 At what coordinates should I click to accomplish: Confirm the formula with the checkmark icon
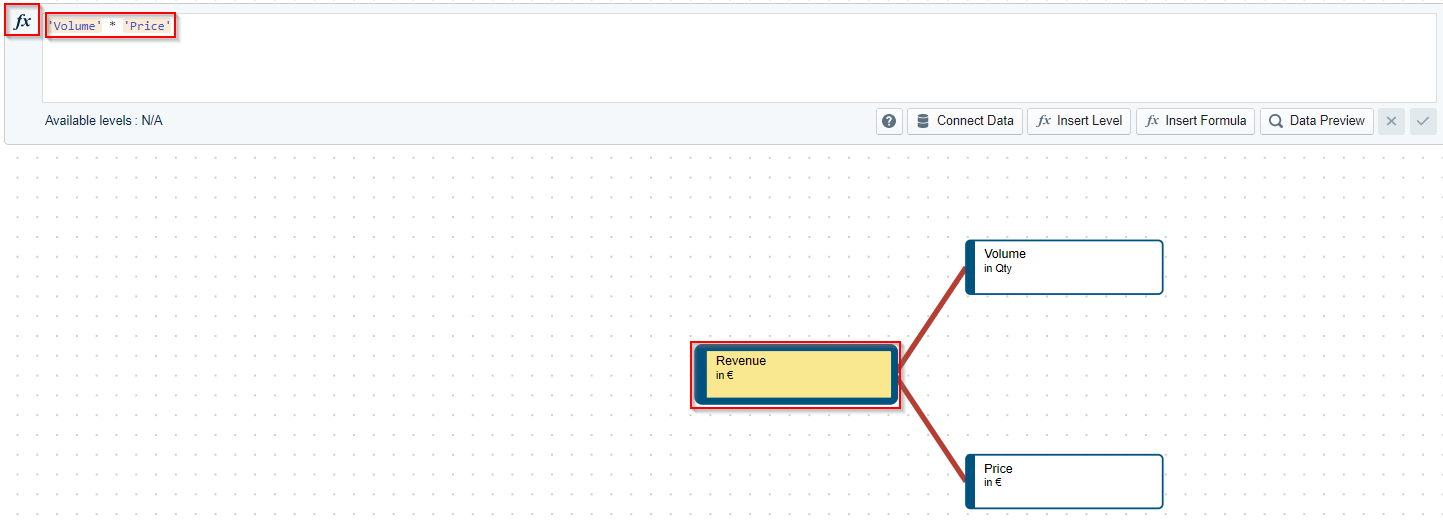coord(1422,121)
